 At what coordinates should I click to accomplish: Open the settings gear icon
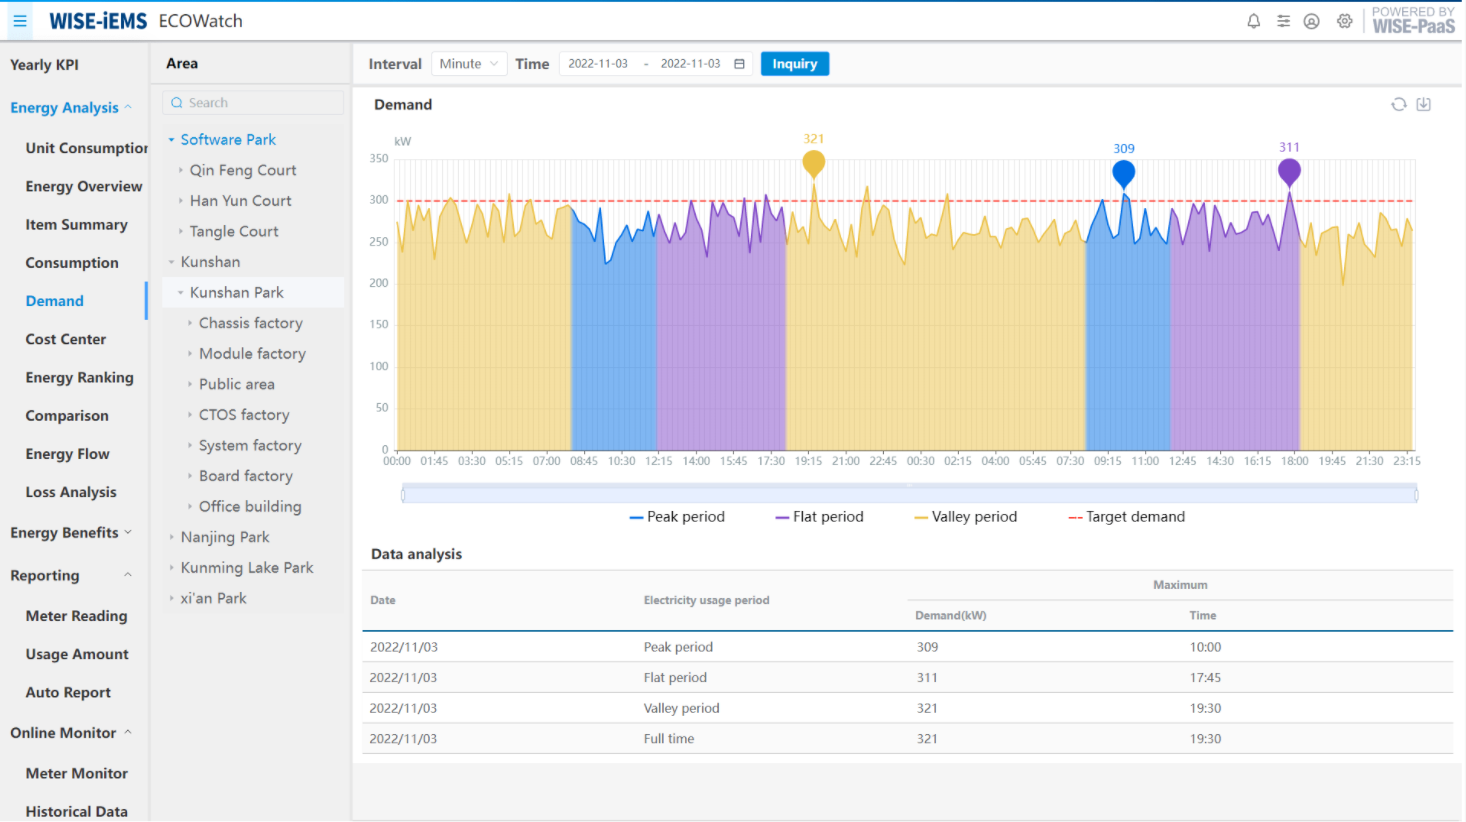(1344, 20)
